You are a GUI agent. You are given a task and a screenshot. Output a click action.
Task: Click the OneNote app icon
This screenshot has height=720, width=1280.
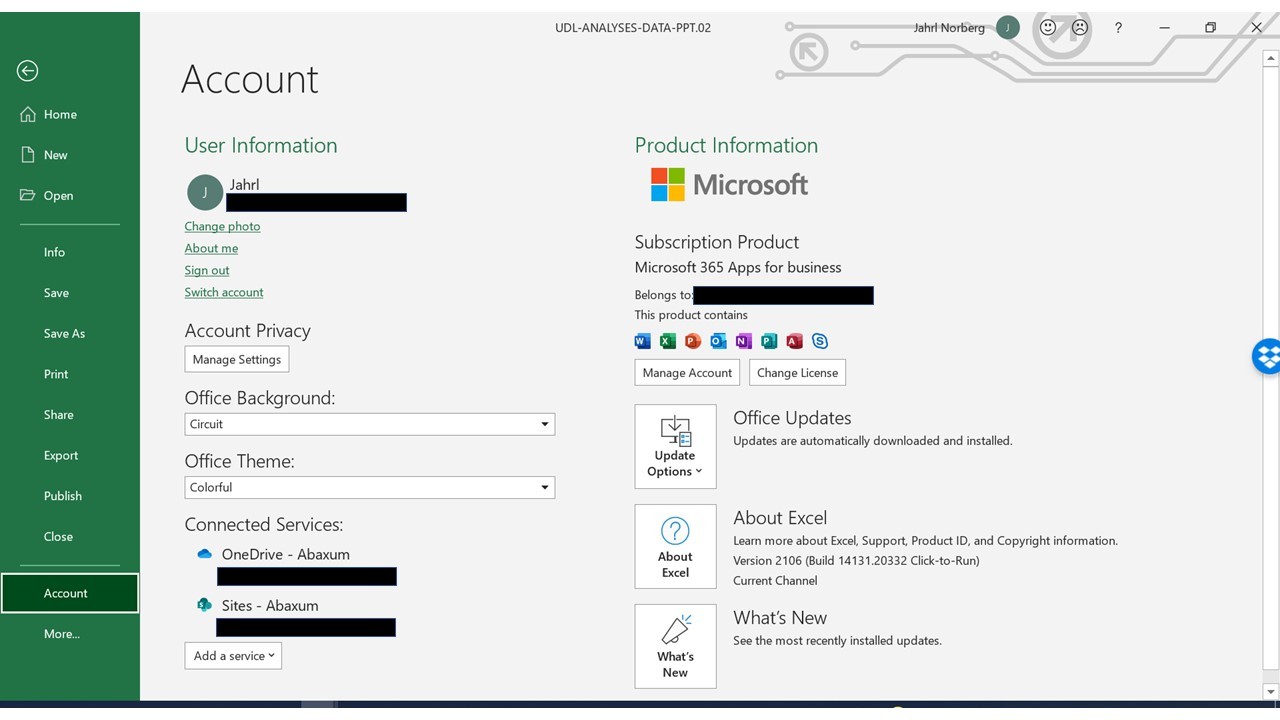click(743, 341)
